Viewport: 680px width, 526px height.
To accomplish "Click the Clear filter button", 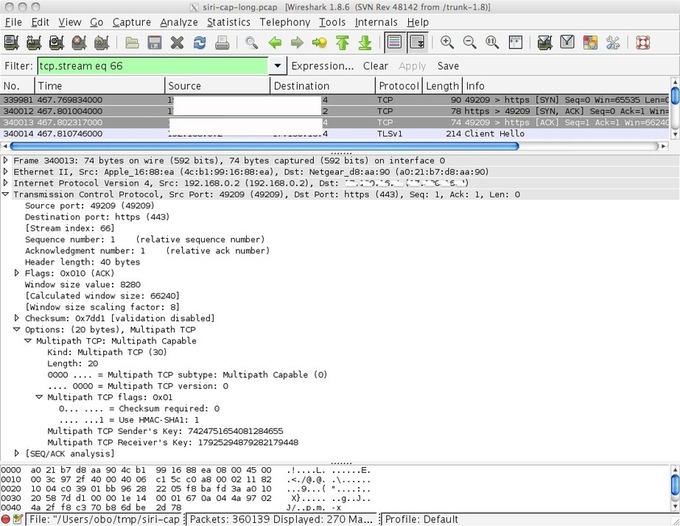I will tap(376, 66).
